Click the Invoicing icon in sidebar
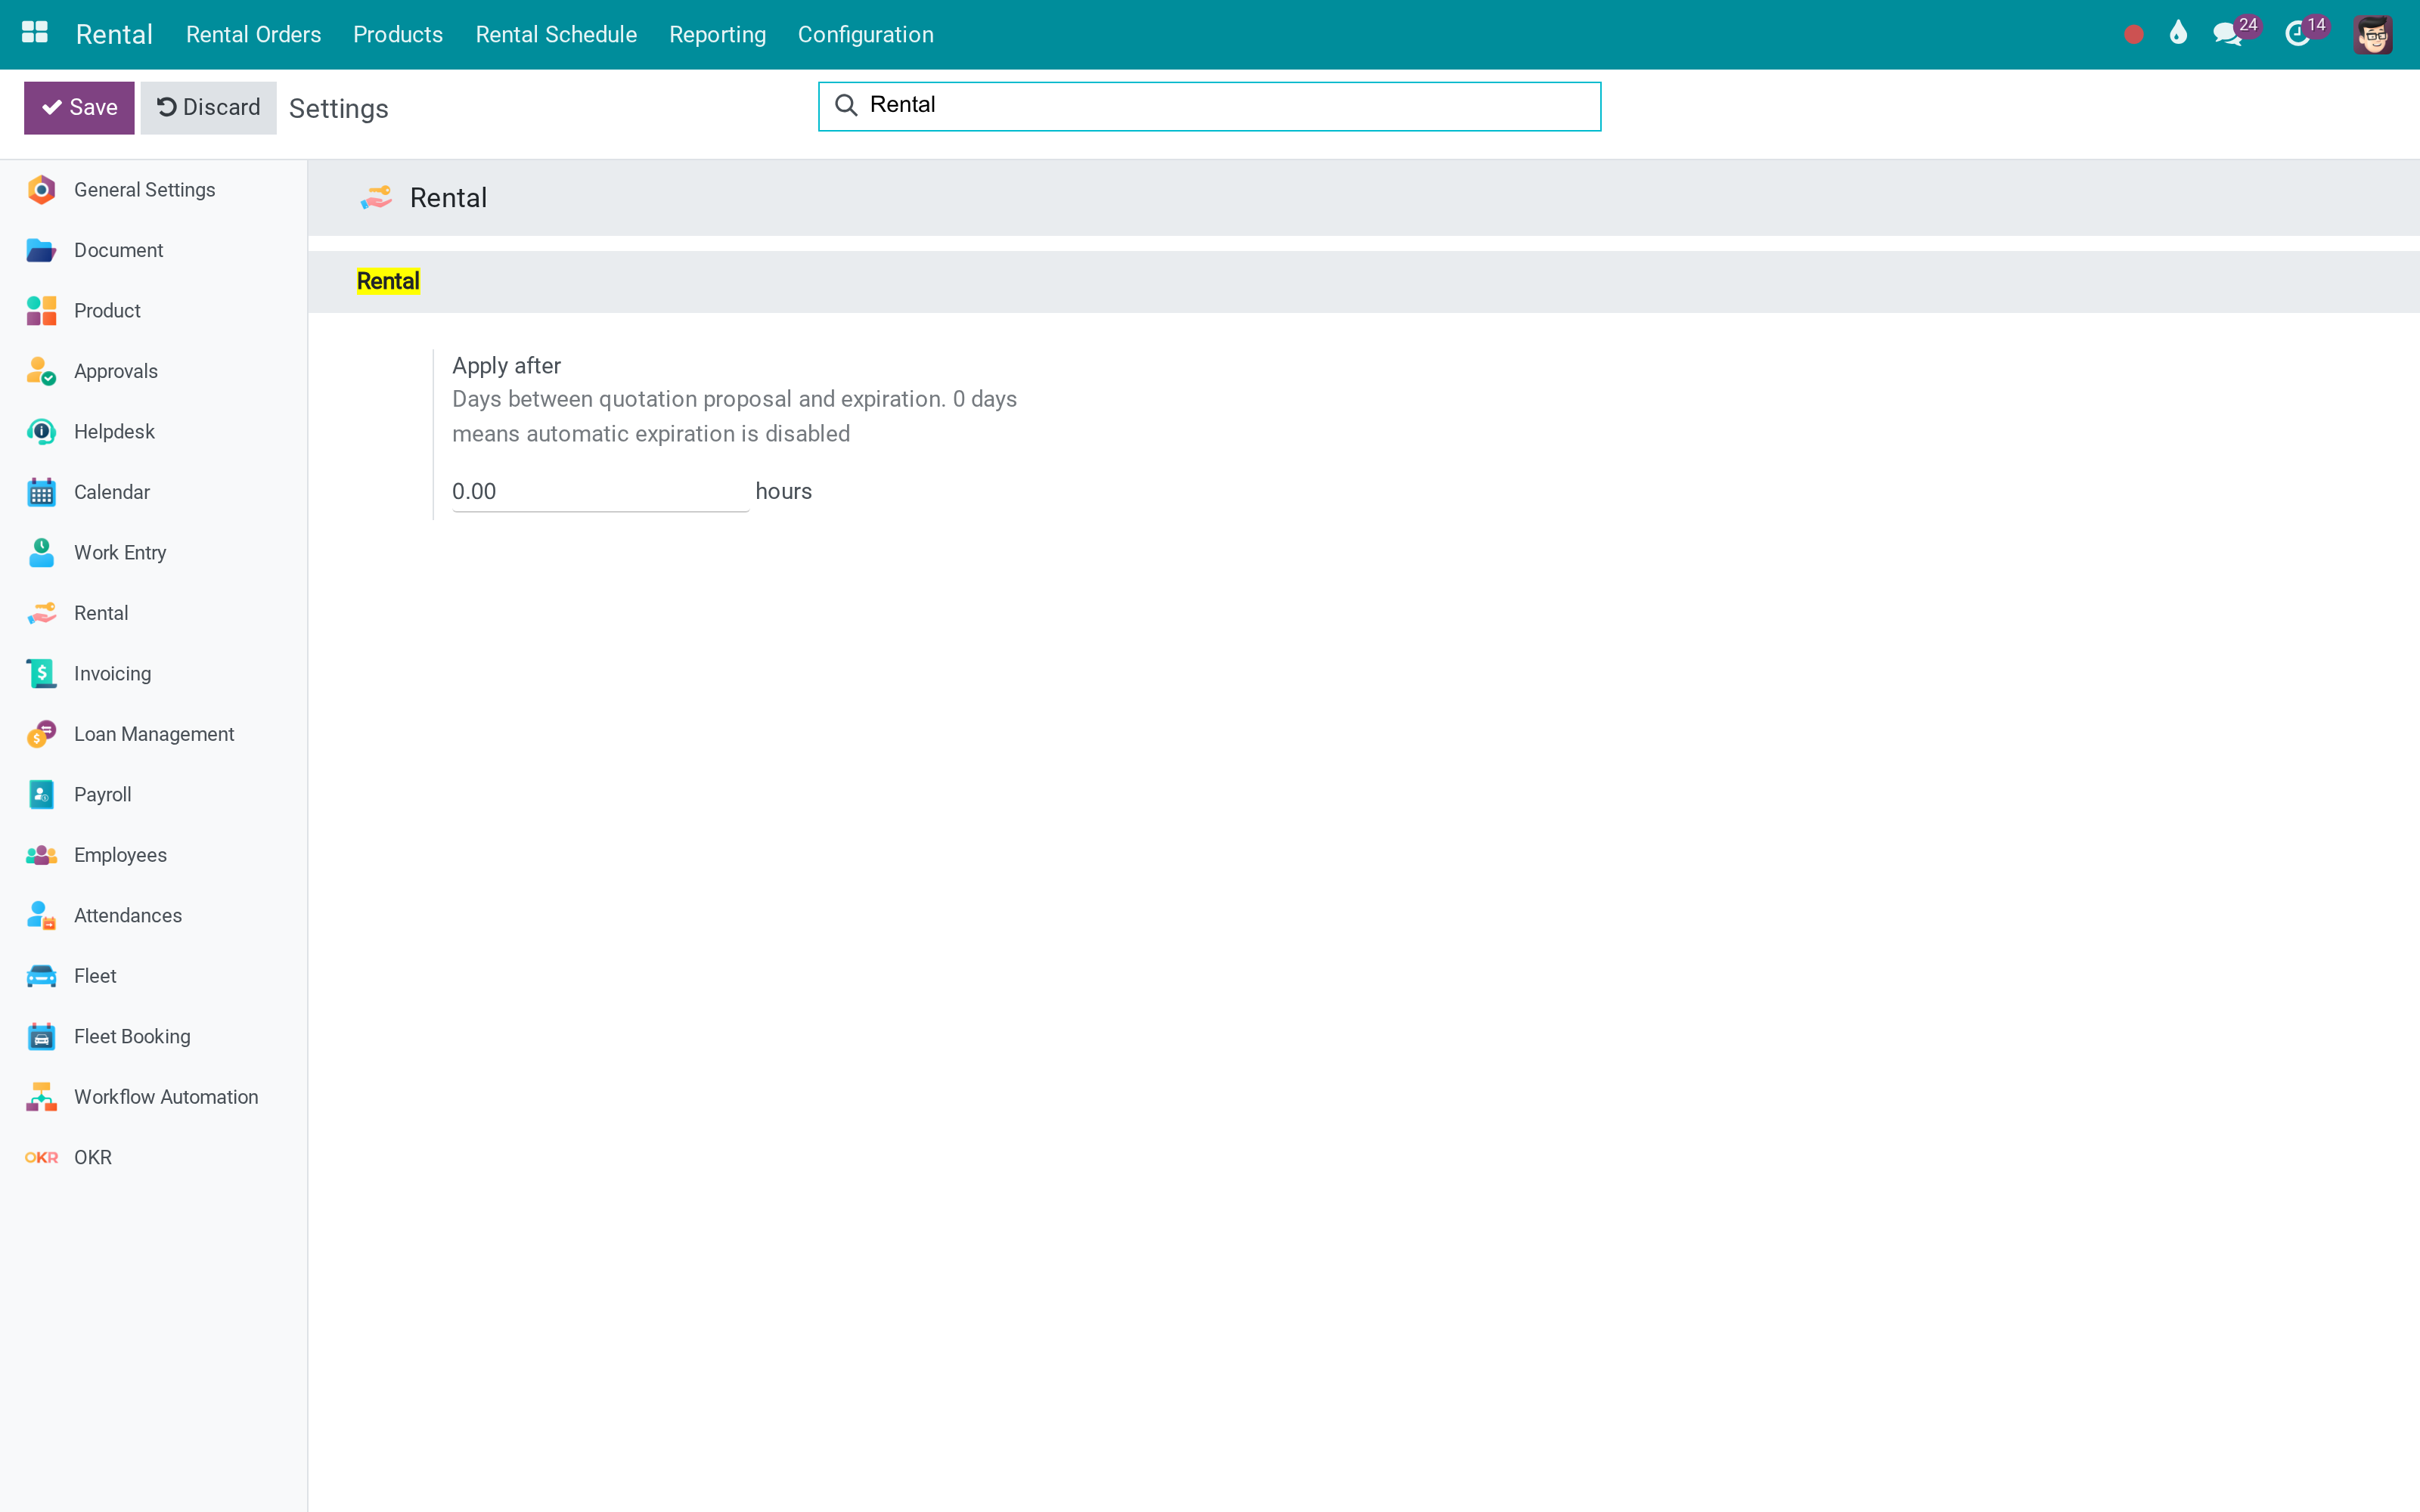2420x1512 pixels. [41, 674]
